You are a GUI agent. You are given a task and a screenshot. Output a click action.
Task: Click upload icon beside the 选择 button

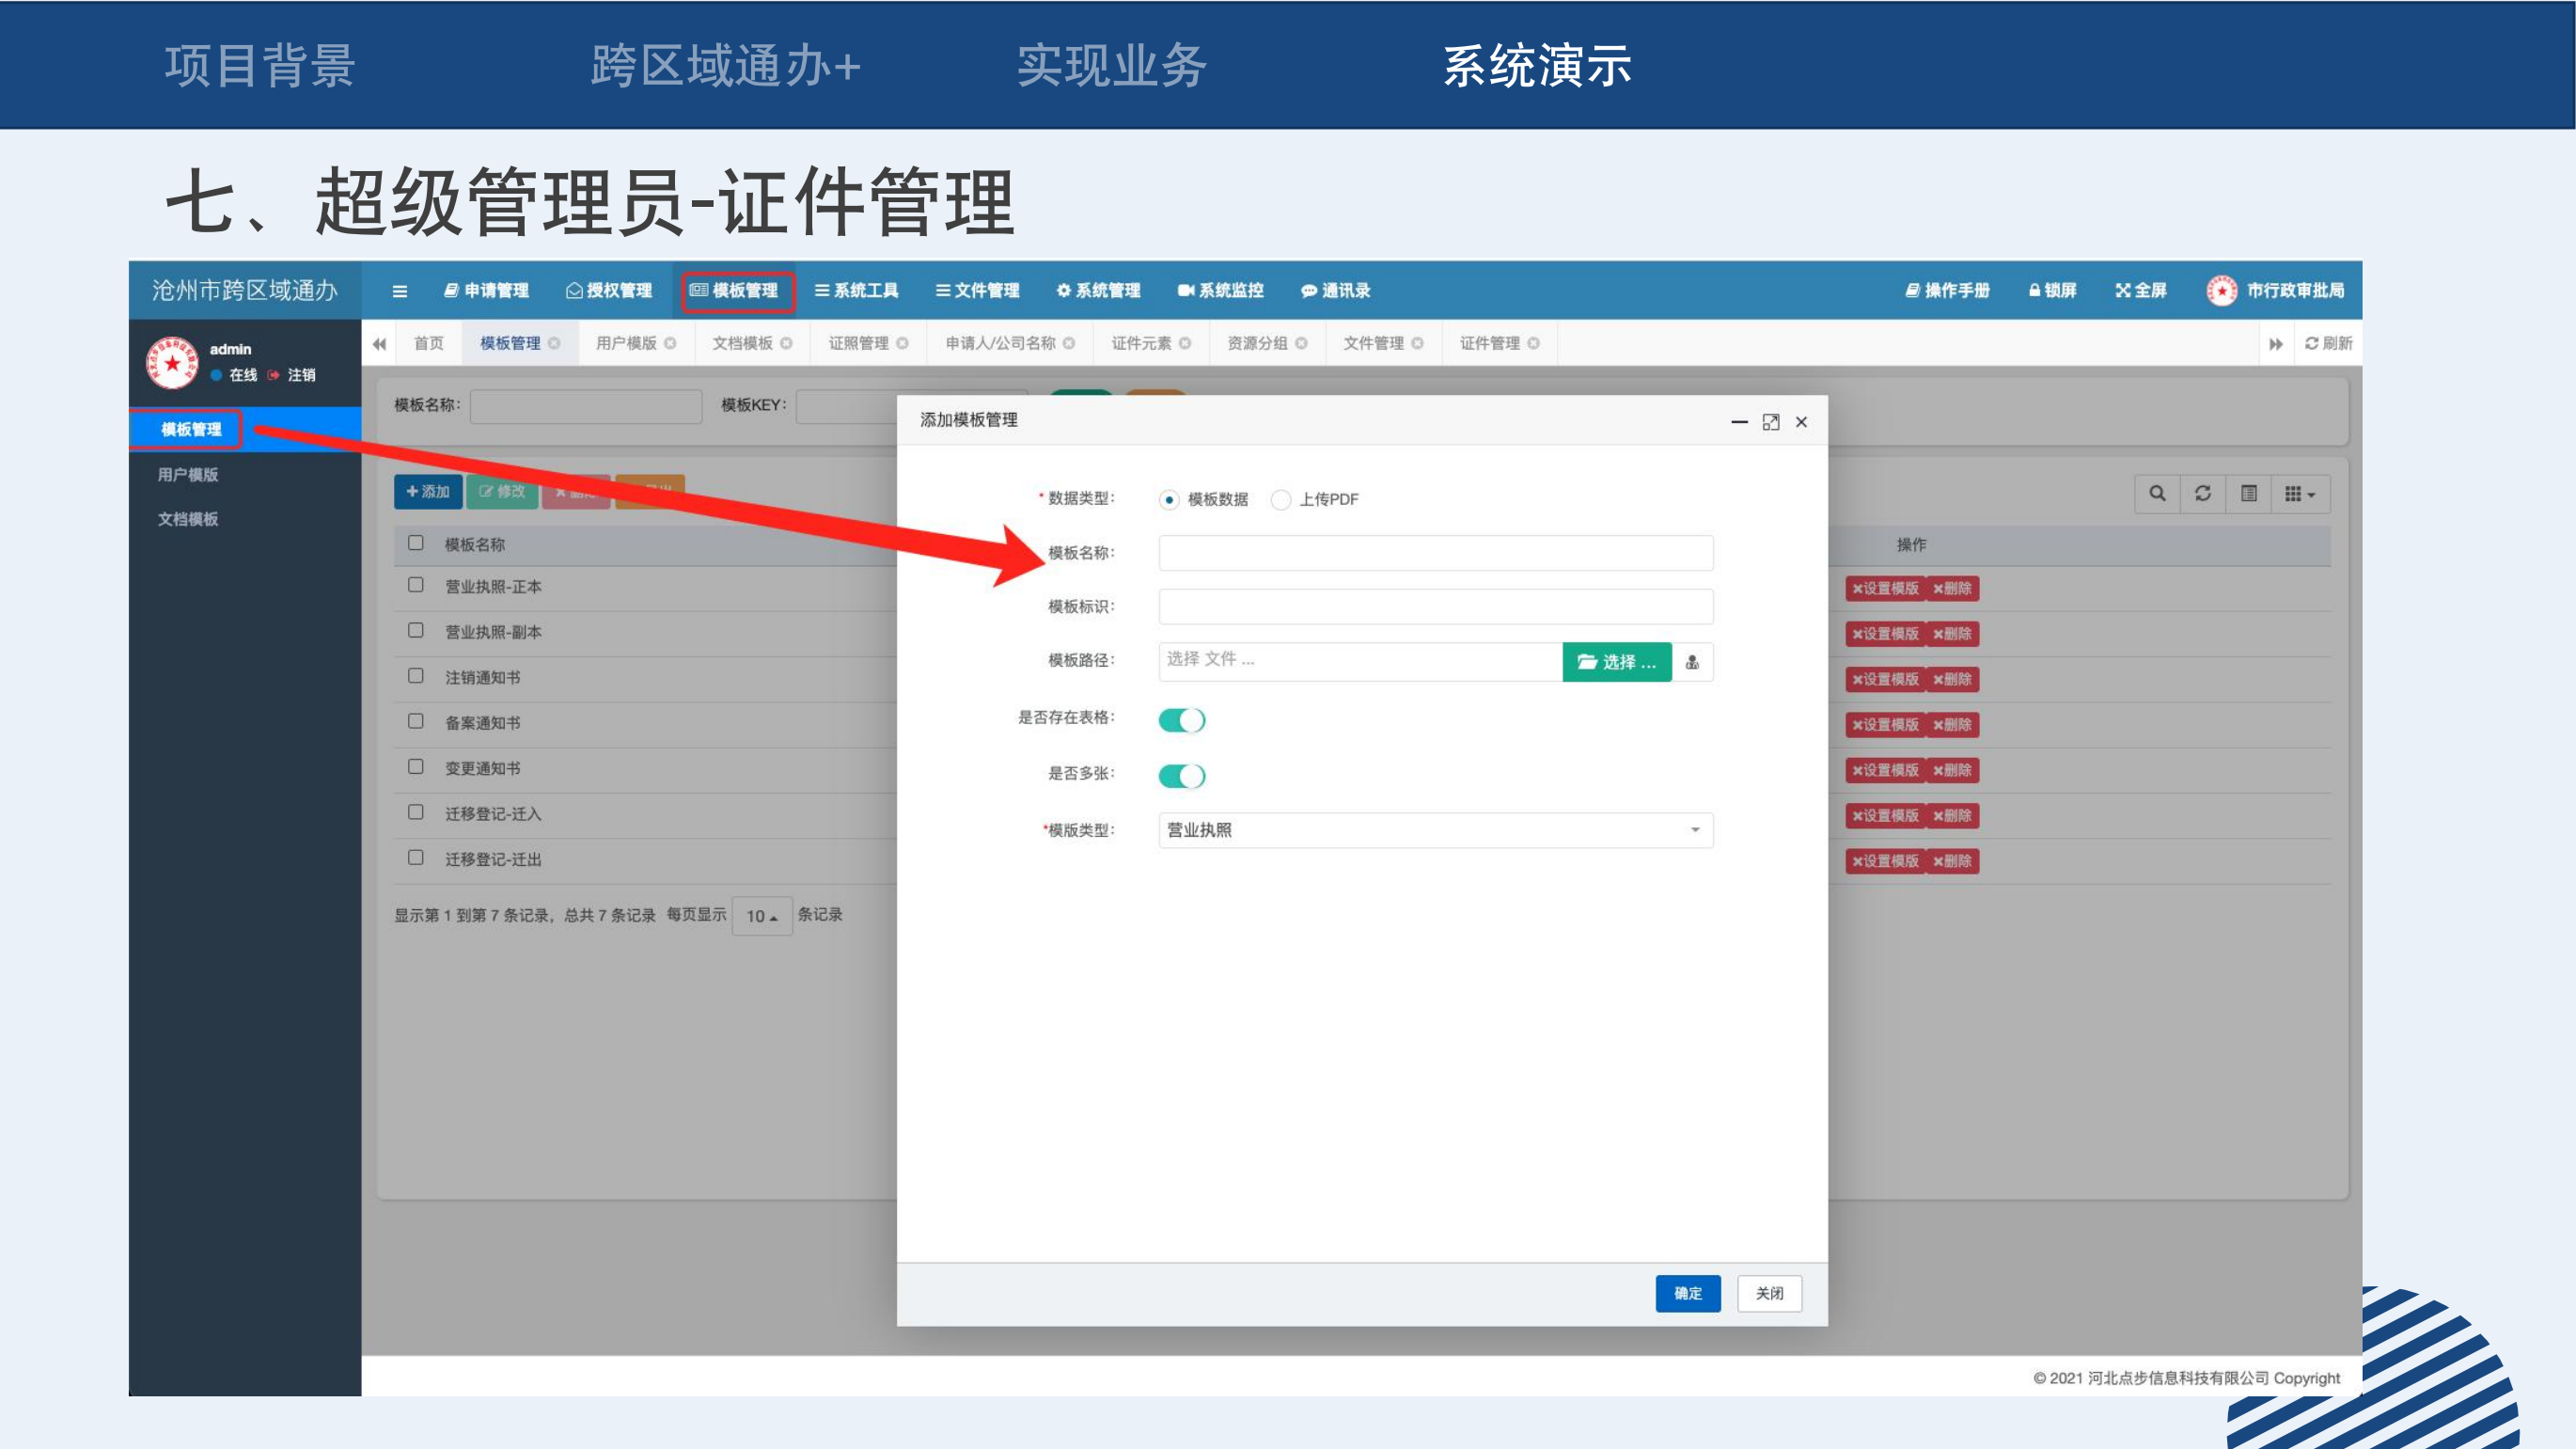coord(1692,662)
